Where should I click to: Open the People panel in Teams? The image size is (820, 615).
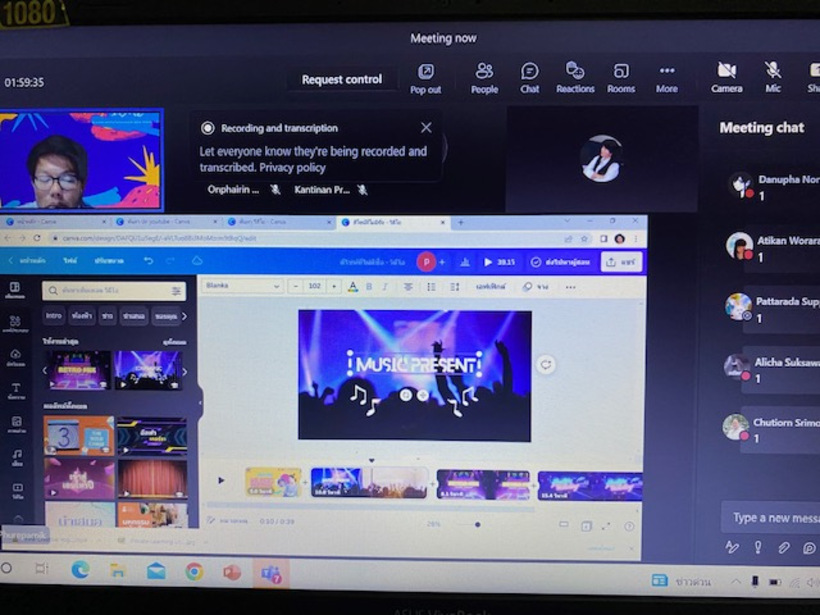pyautogui.click(x=484, y=76)
